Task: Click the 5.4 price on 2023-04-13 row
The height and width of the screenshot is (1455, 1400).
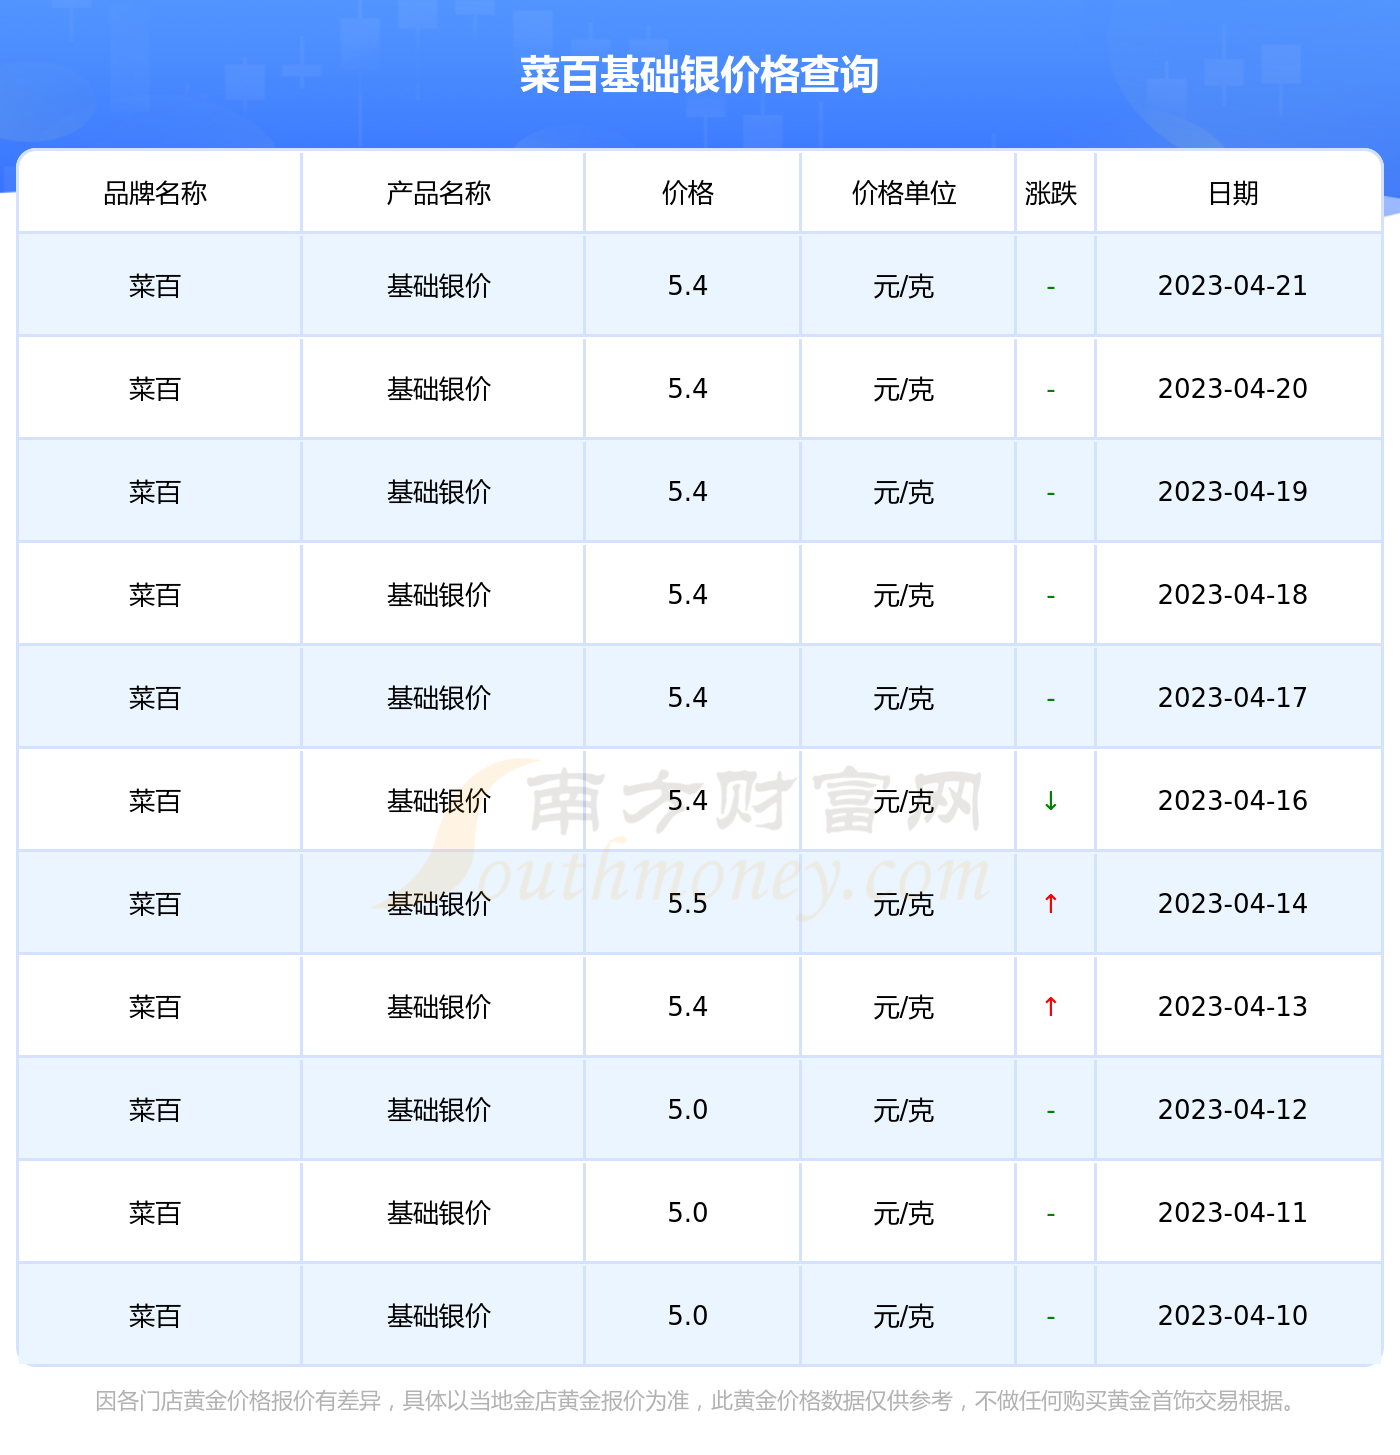Action: [x=688, y=1007]
